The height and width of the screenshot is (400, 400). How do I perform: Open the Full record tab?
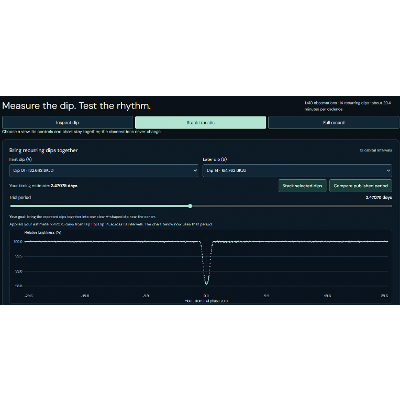click(334, 123)
